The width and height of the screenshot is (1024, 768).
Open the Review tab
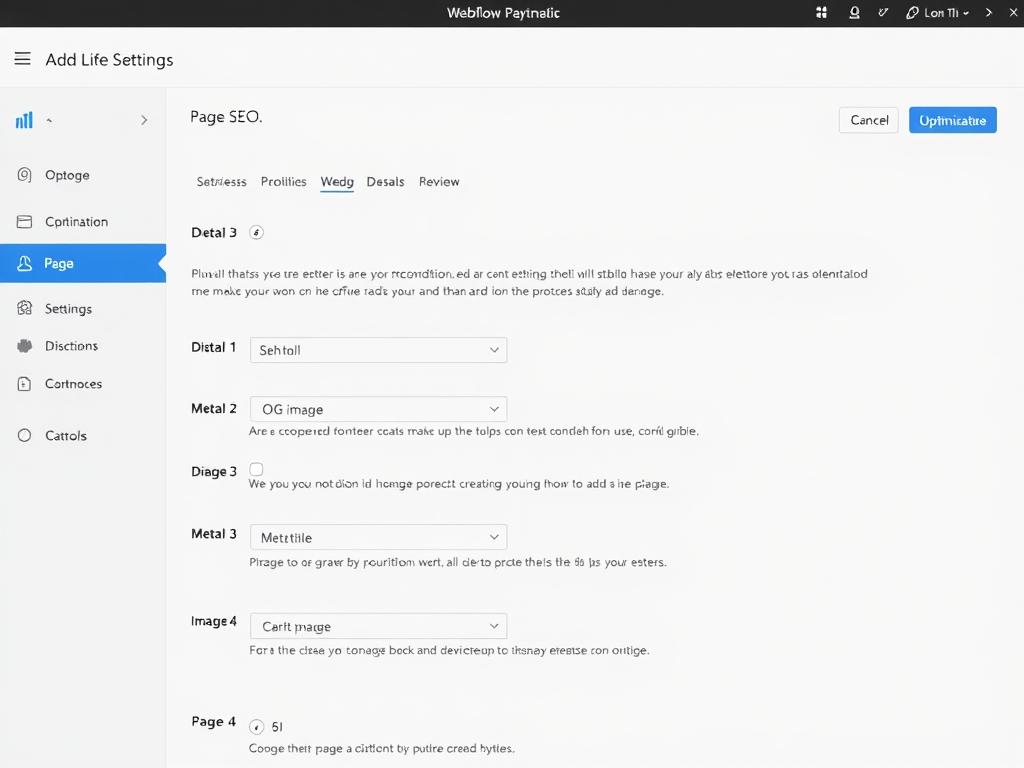439,182
